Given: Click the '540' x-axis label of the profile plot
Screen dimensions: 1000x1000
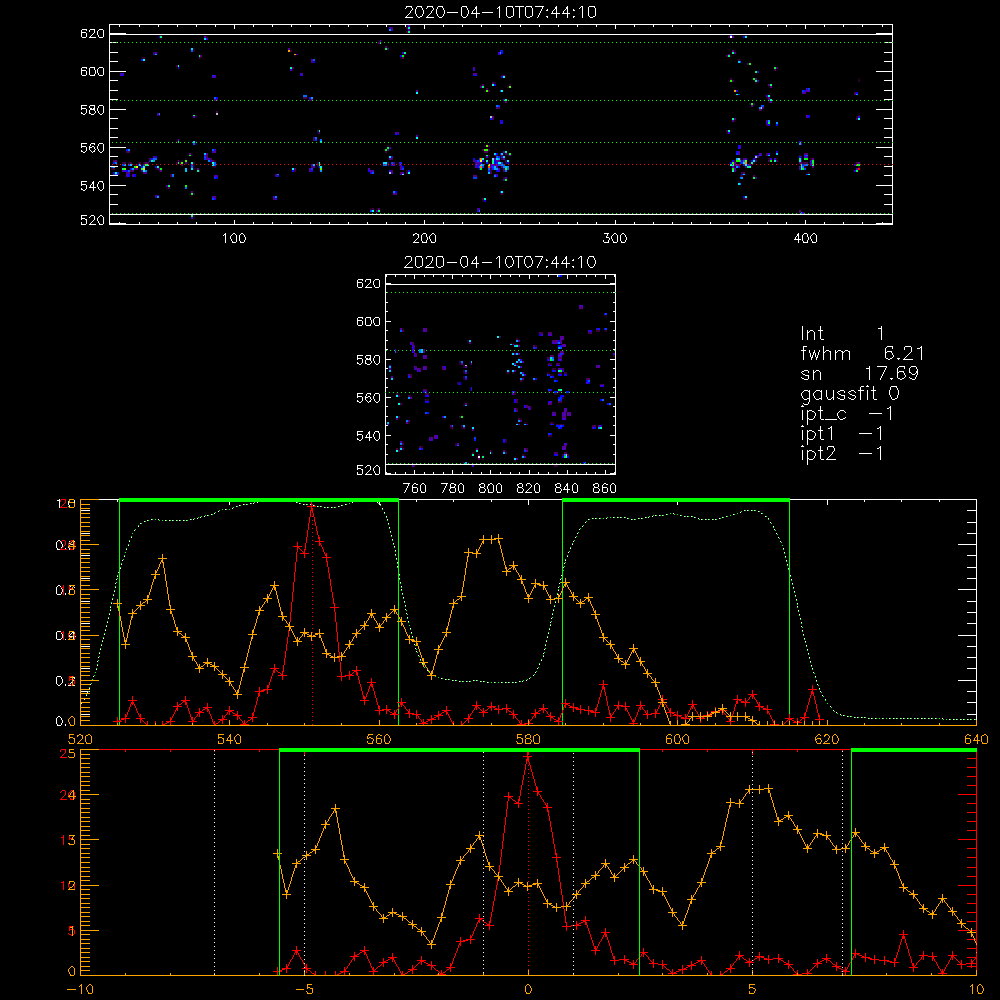Looking at the screenshot, I should tap(229, 739).
